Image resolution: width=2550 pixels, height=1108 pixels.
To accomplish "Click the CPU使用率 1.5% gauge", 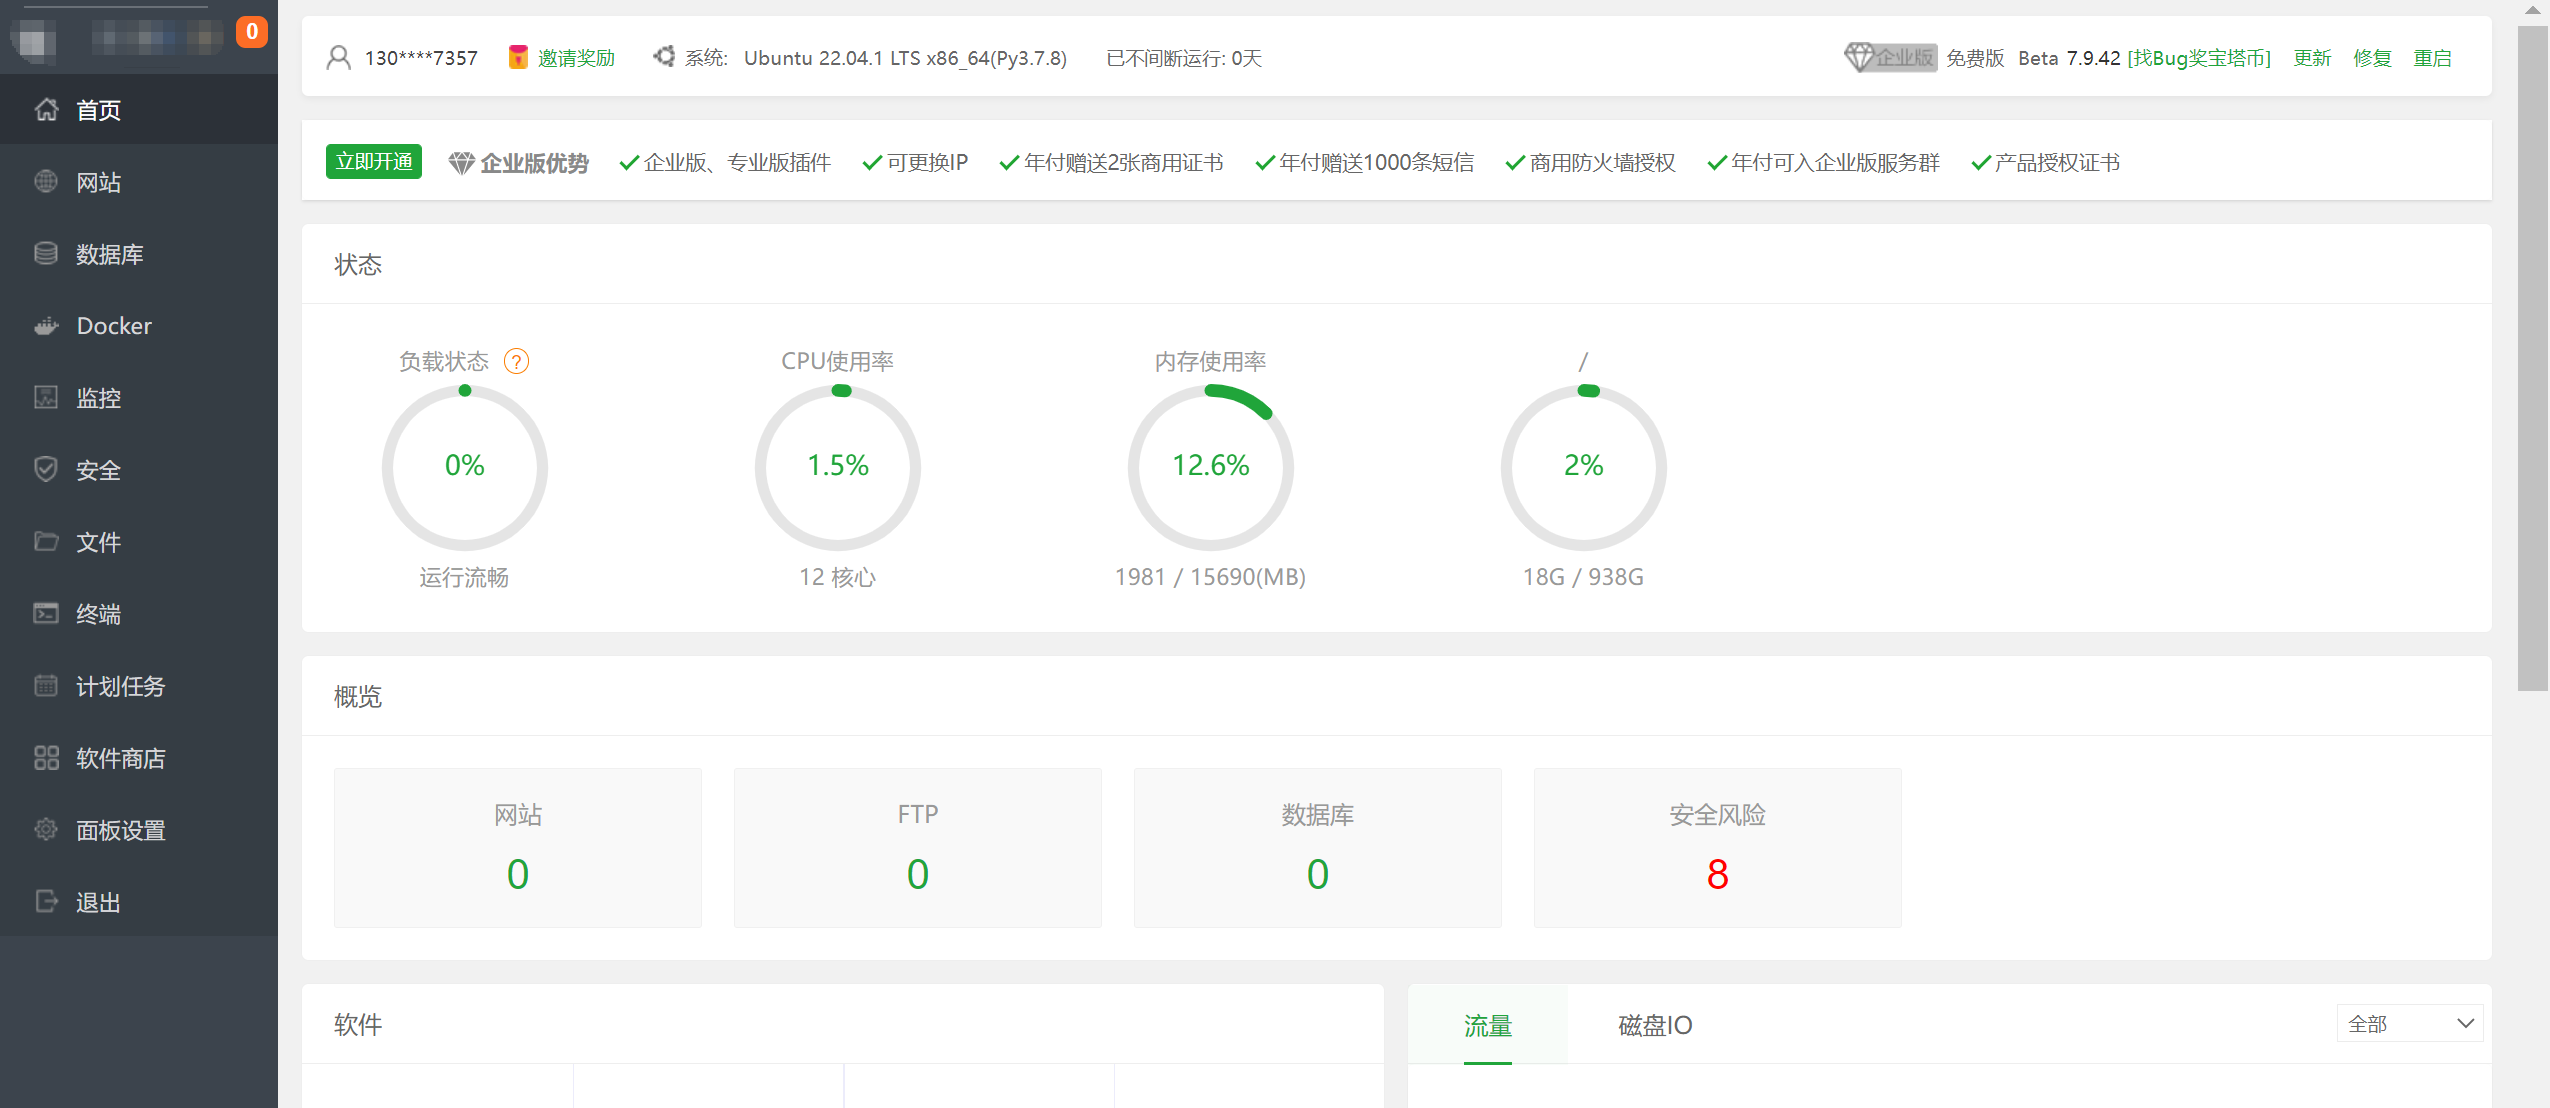I will point(838,467).
